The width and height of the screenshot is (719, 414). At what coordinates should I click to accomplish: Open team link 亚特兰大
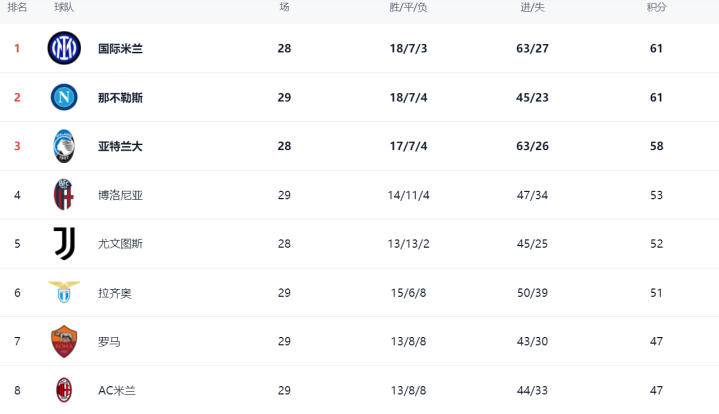(x=120, y=146)
